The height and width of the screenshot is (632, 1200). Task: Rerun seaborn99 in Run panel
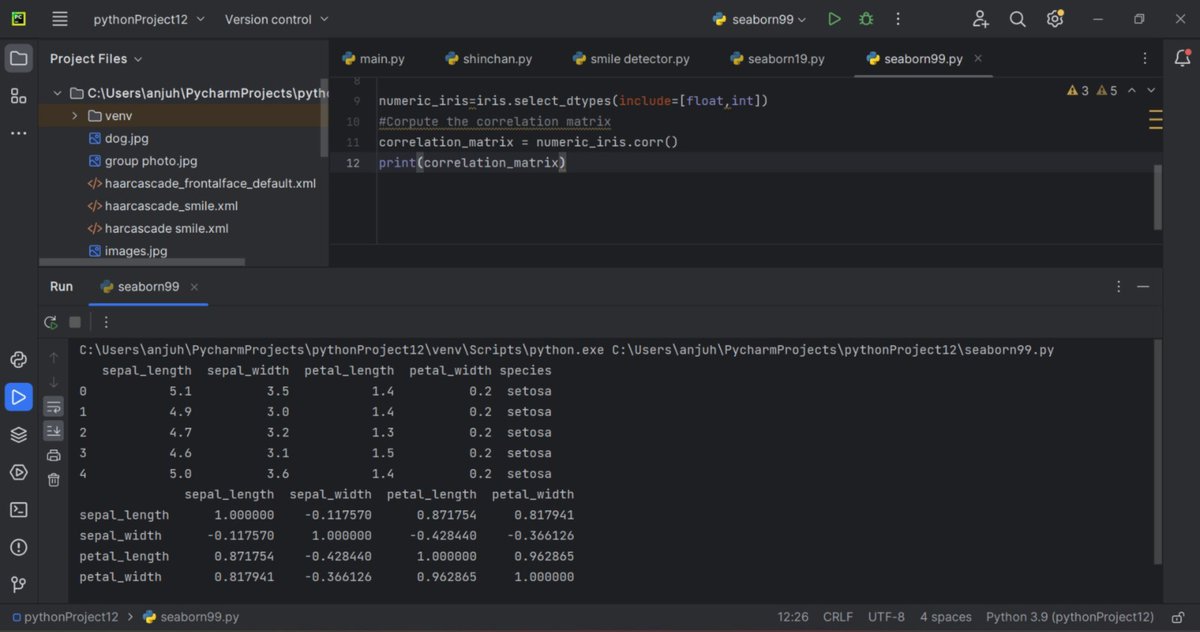click(51, 322)
